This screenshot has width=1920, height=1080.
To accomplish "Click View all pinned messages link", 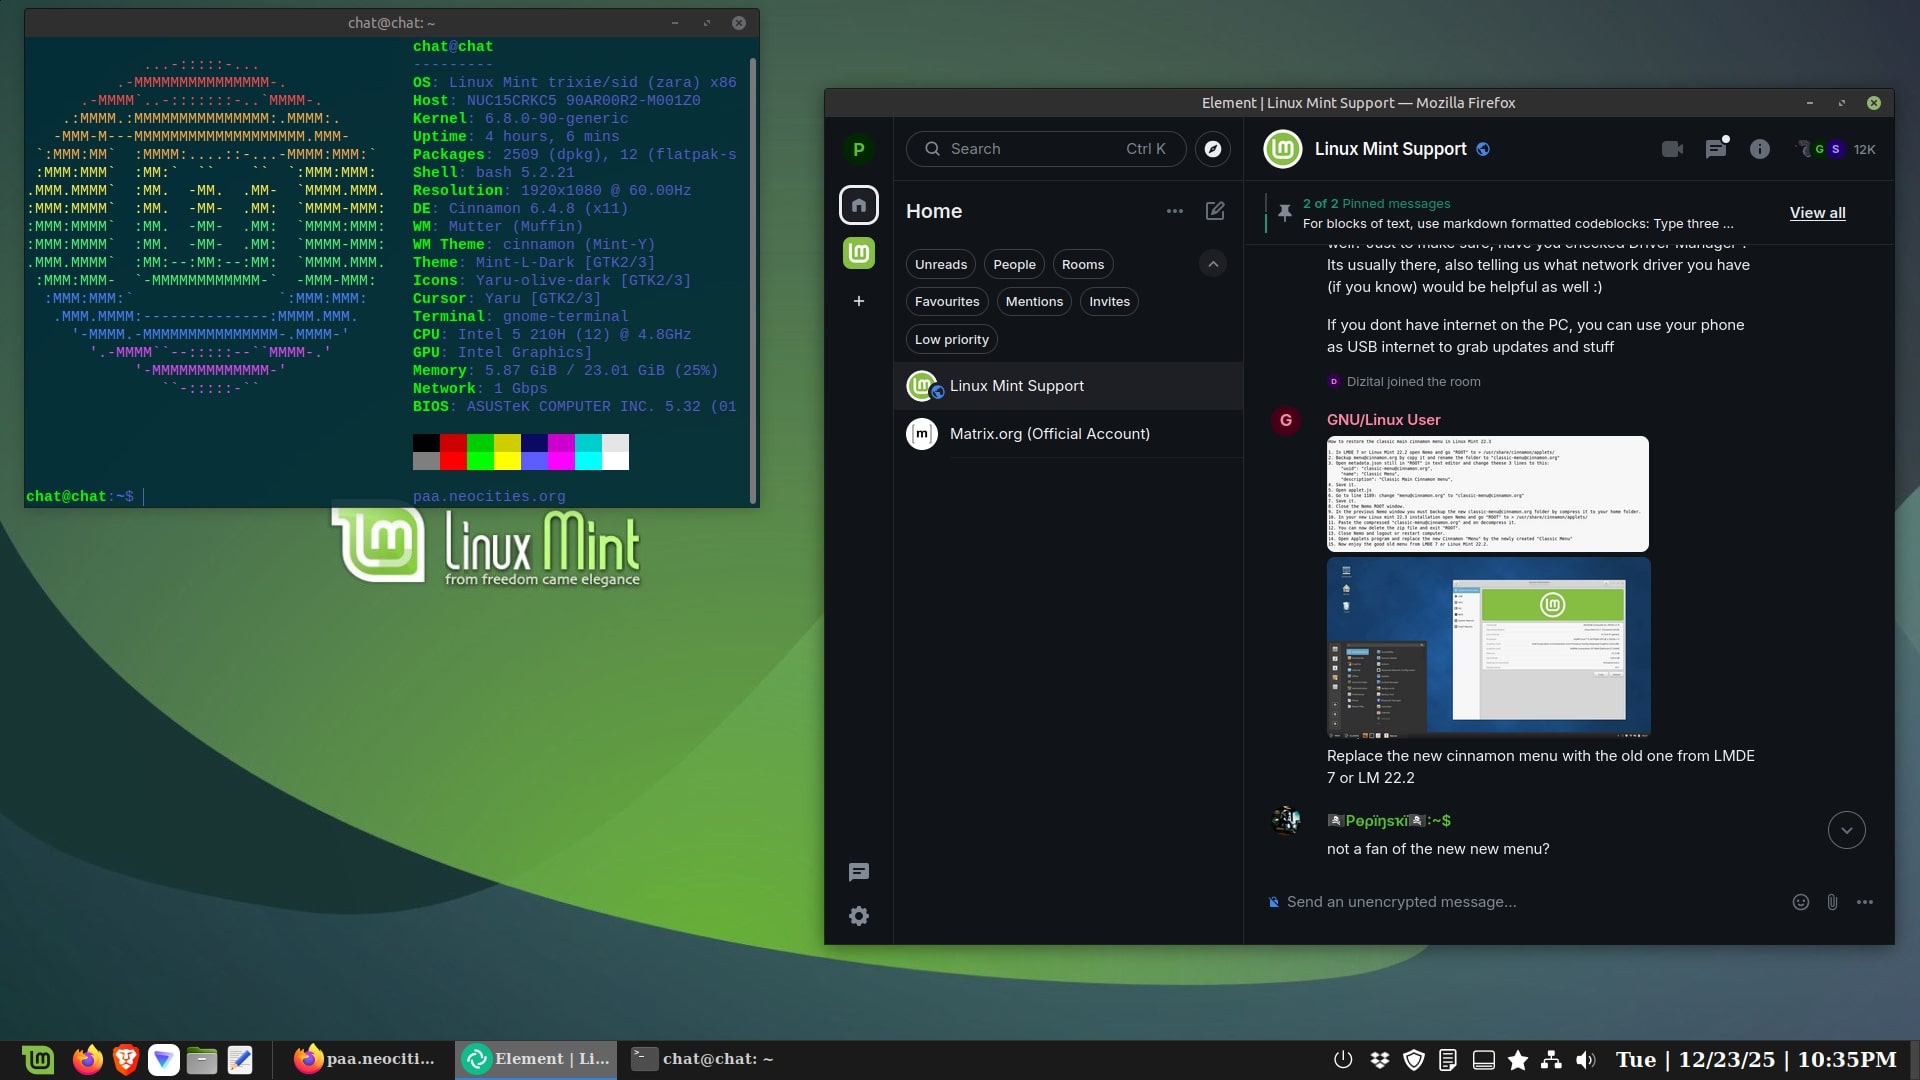I will pyautogui.click(x=1817, y=213).
